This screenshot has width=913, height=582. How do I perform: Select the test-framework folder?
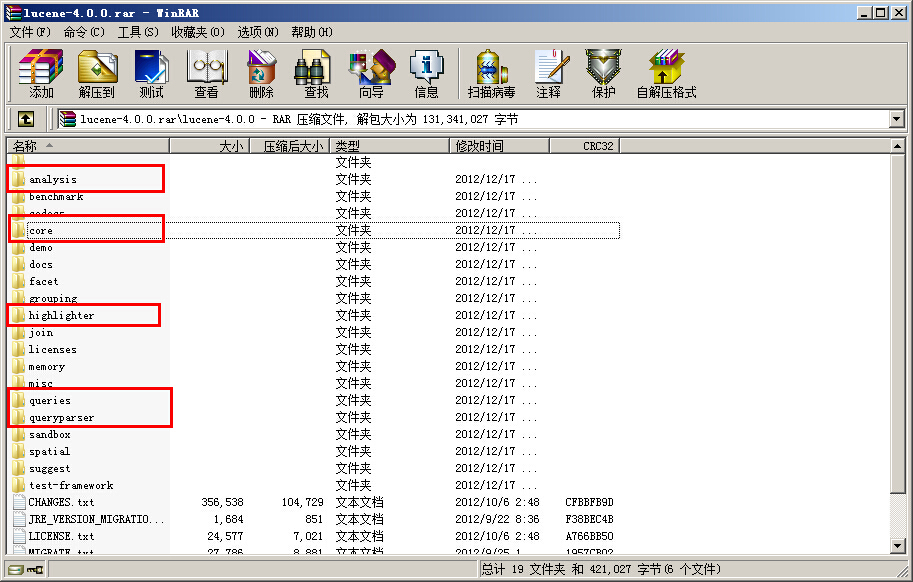point(70,485)
